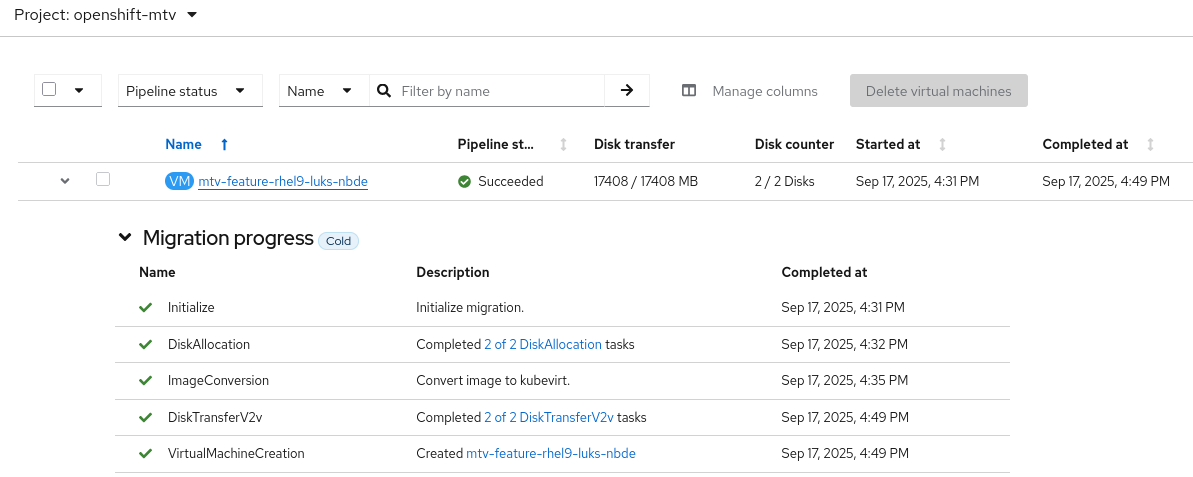Toggle the select-all virtual machines checkbox

pyautogui.click(x=49, y=89)
